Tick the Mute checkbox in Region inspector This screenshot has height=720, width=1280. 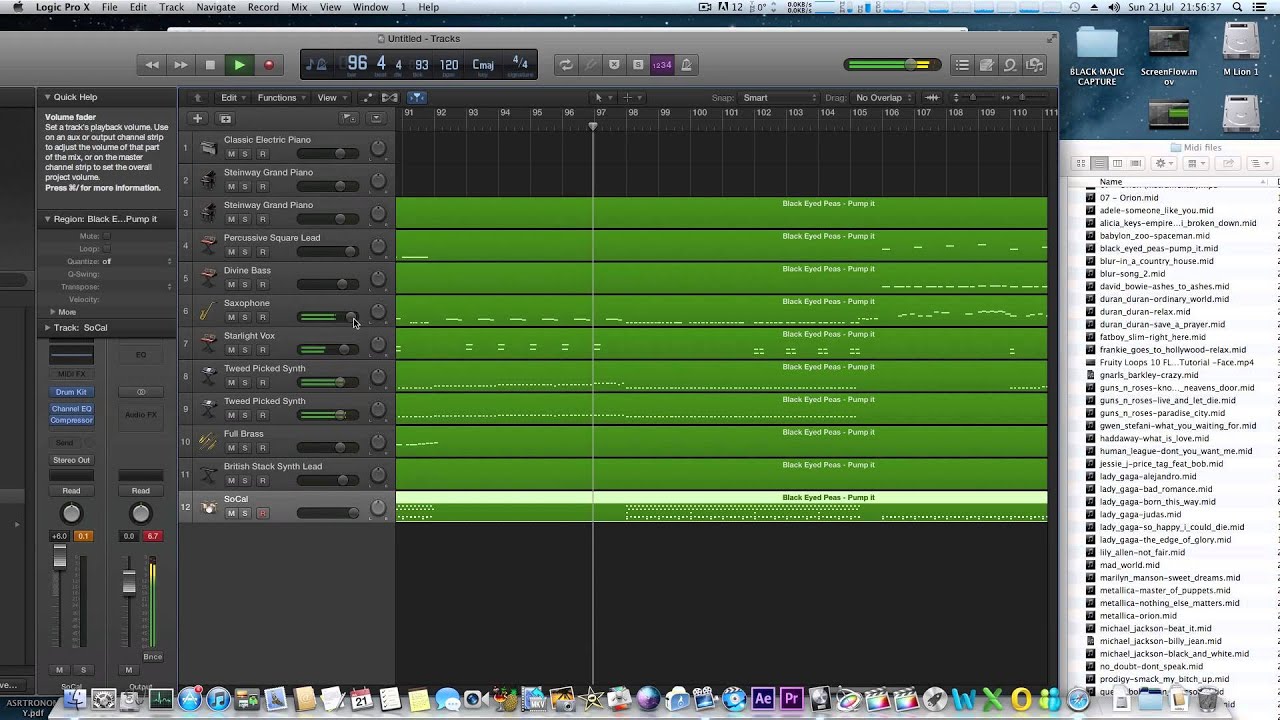107,236
